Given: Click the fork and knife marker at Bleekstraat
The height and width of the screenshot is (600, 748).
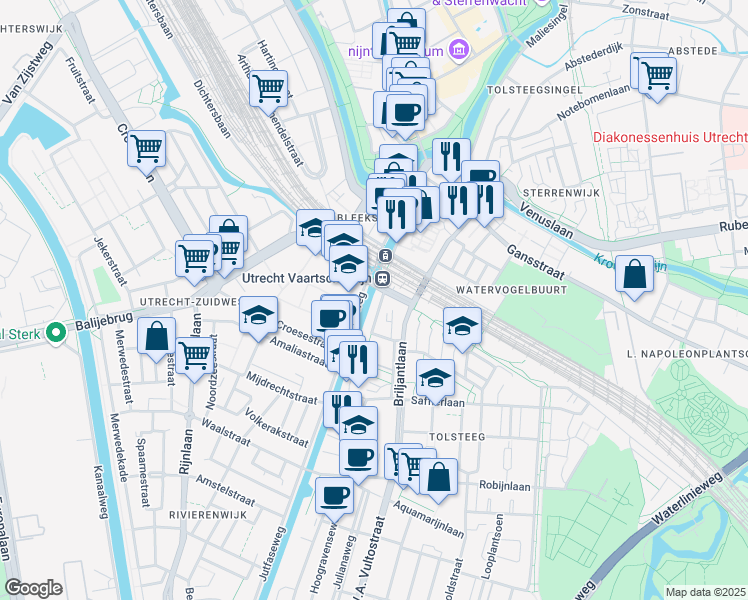Looking at the screenshot, I should pyautogui.click(x=396, y=215).
